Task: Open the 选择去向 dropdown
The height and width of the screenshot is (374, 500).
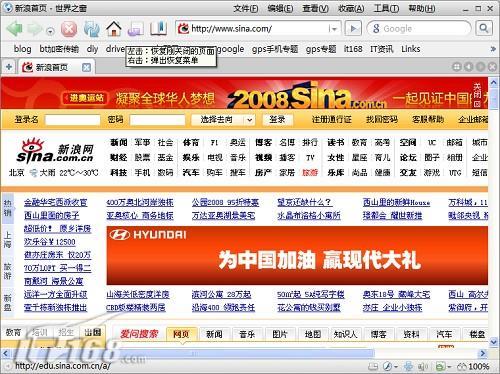Action: pyautogui.click(x=223, y=120)
